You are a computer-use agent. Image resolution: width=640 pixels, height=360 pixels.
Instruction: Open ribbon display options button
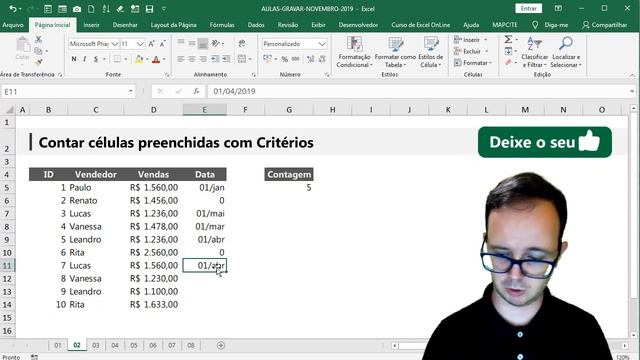coord(558,9)
